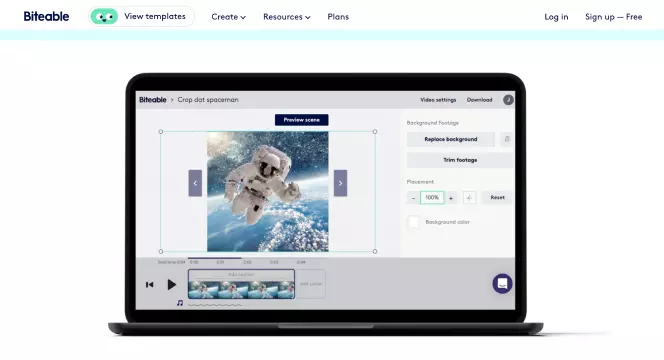Screen dimensions: 664x360
Task: Decrease zoom with the minus button
Action: coord(413,198)
